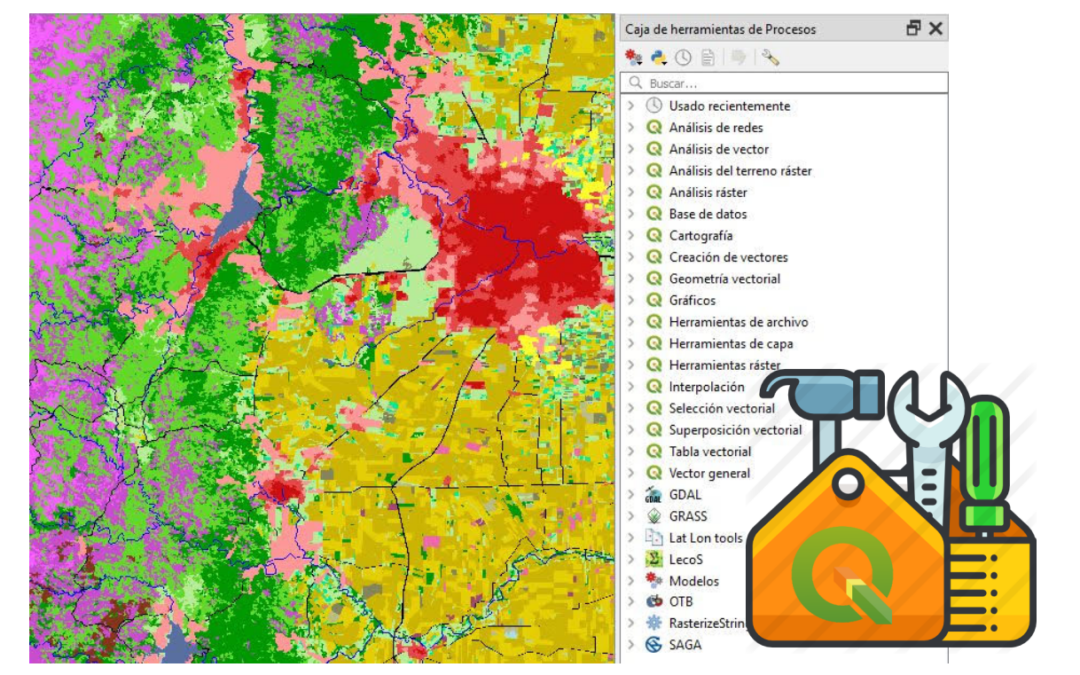Viewport: 1080px width, 675px height.
Task: Select Herramientas de capa item
Action: point(731,343)
